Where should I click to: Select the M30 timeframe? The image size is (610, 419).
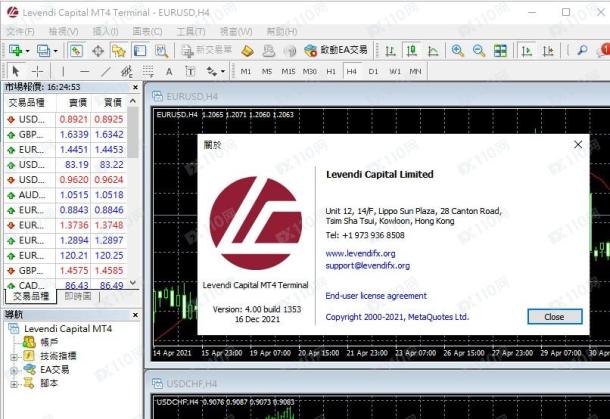[309, 71]
